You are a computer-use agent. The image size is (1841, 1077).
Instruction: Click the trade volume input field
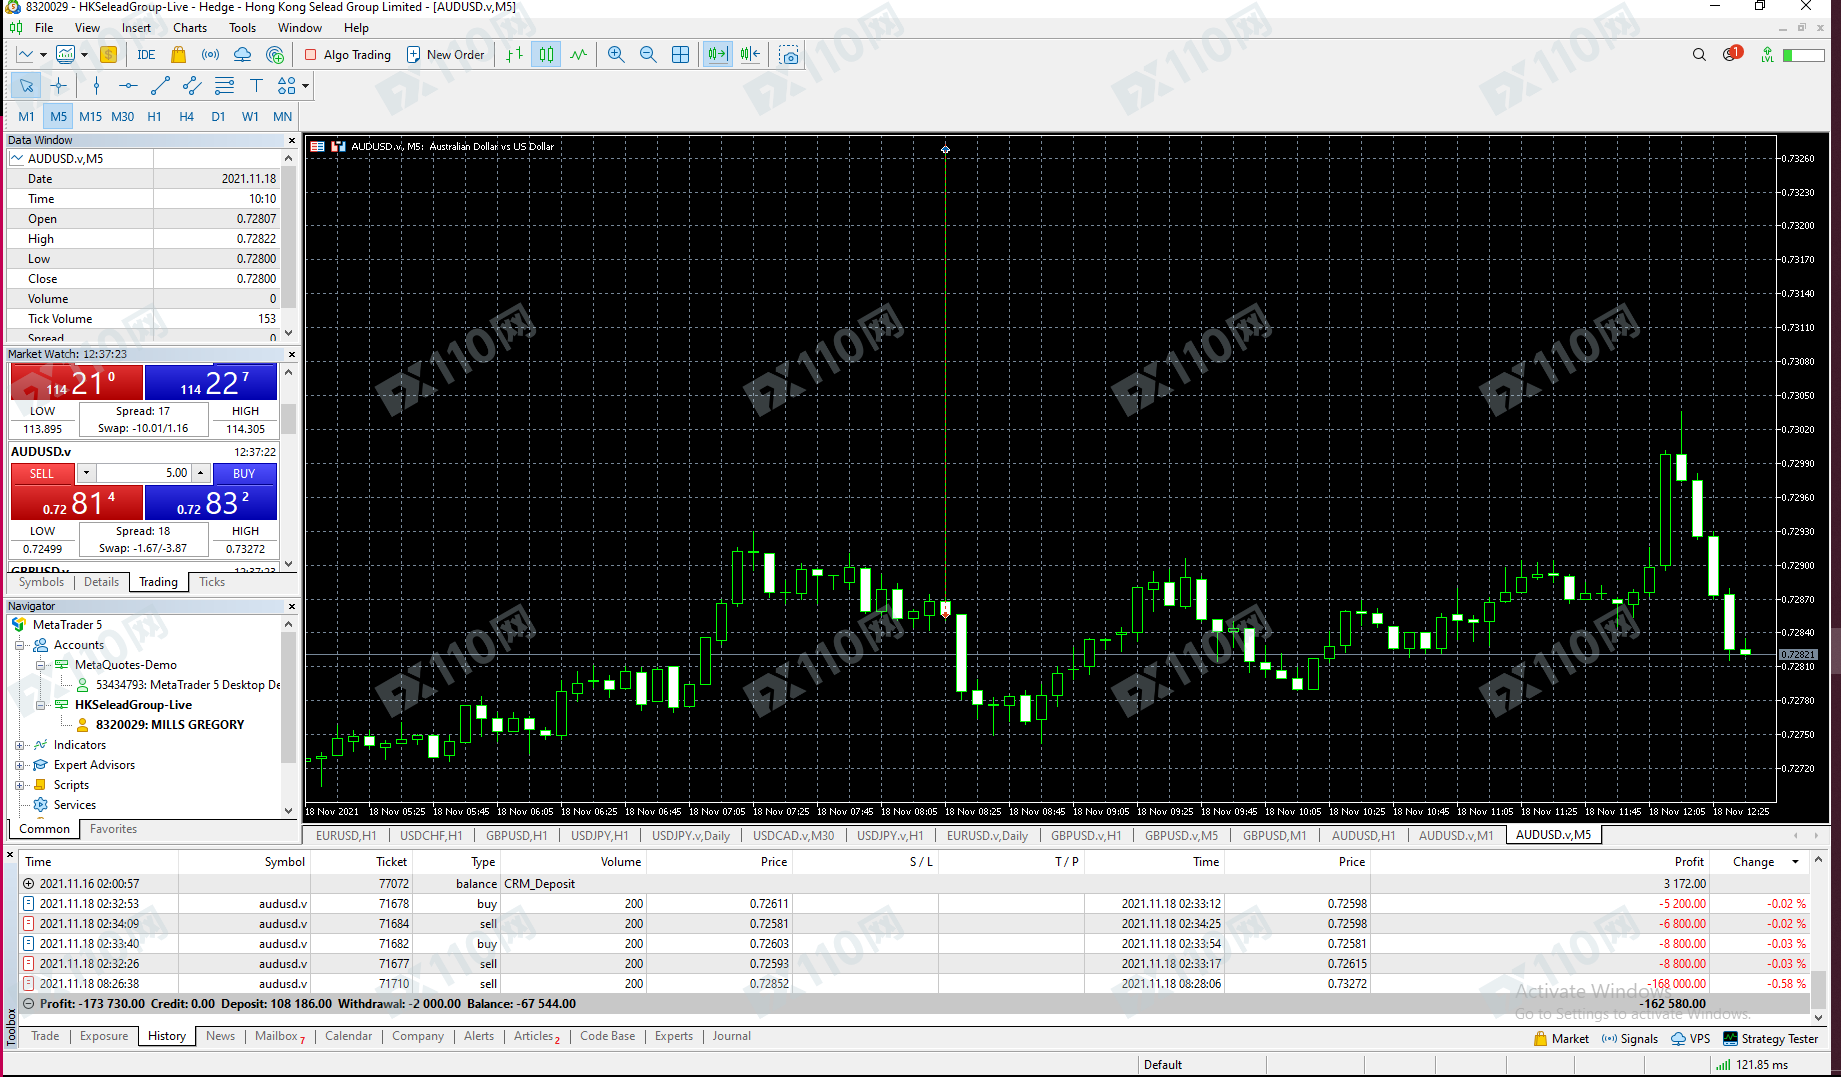tap(144, 473)
